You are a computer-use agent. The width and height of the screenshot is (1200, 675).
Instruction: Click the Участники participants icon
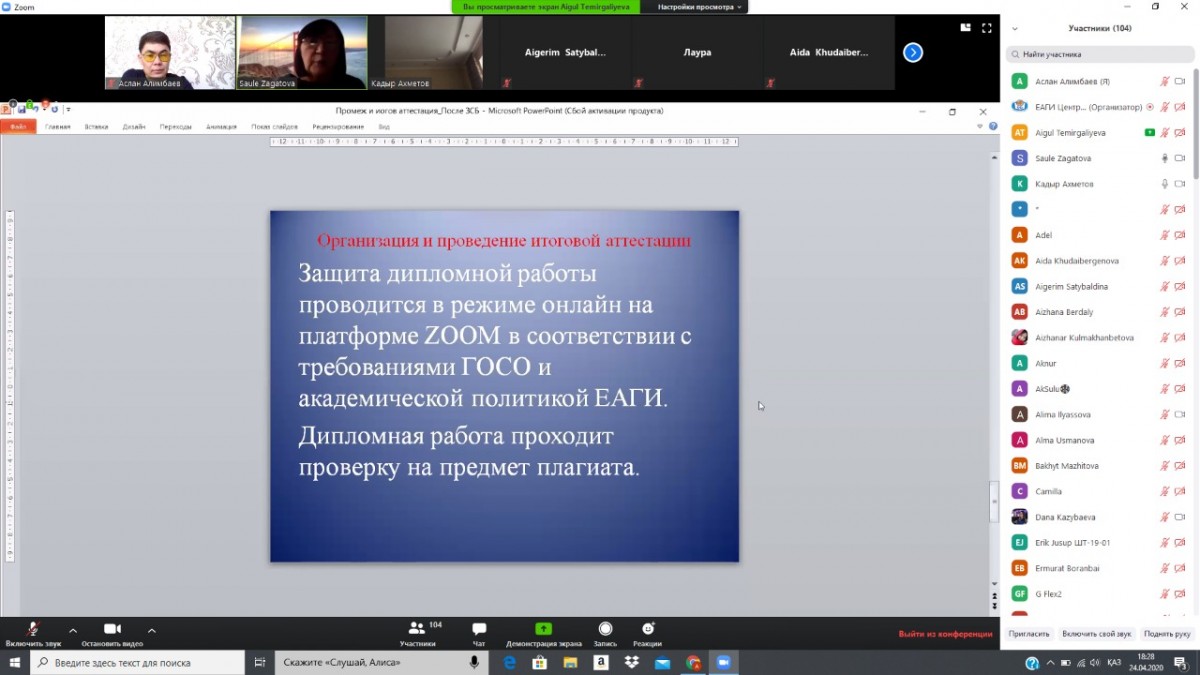coord(417,629)
